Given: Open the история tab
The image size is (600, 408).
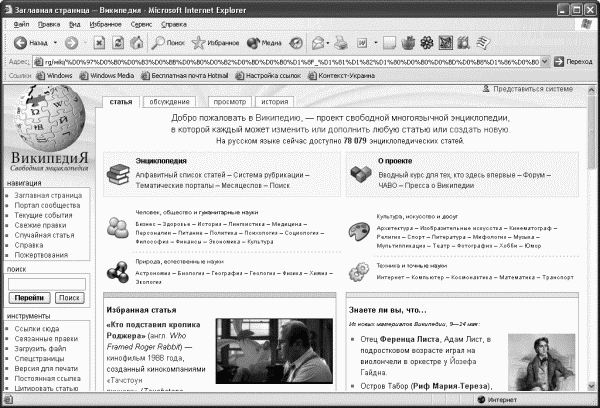Looking at the screenshot, I should tap(275, 102).
